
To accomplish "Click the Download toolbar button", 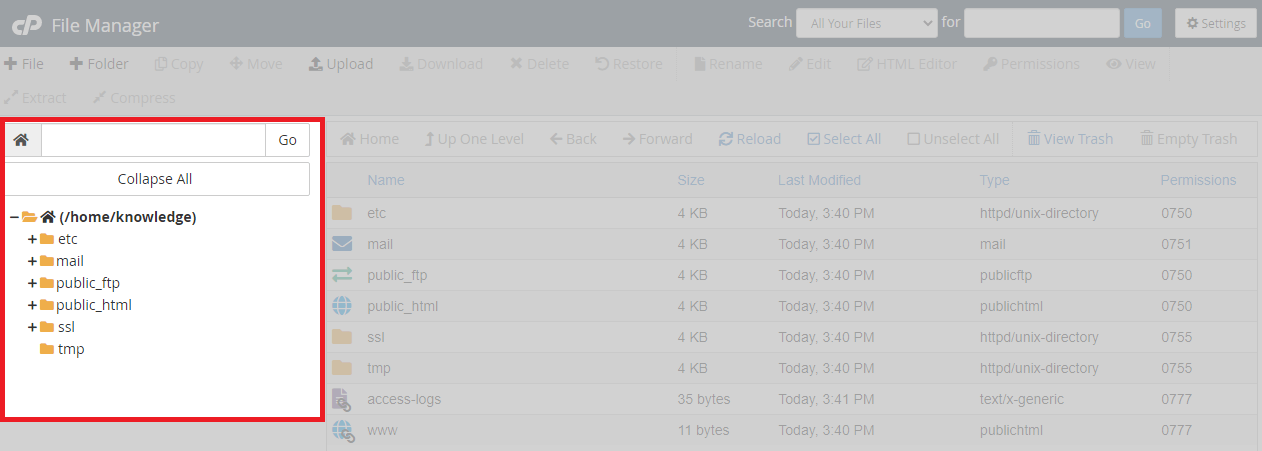I will pyautogui.click(x=441, y=64).
